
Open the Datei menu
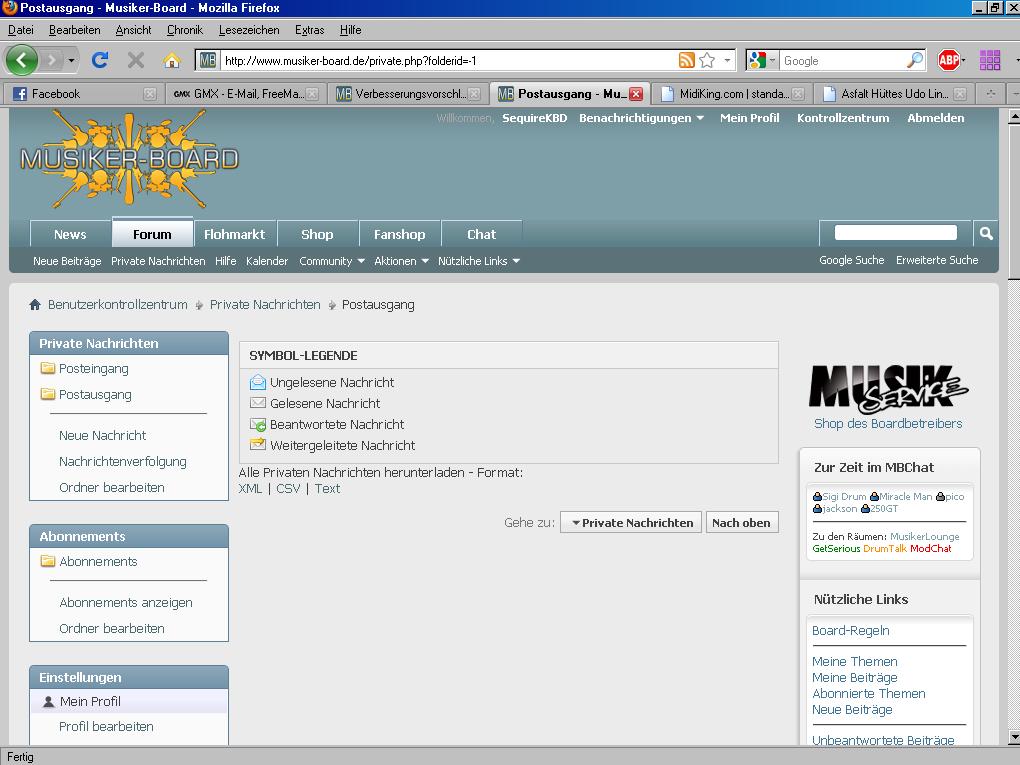tap(21, 30)
